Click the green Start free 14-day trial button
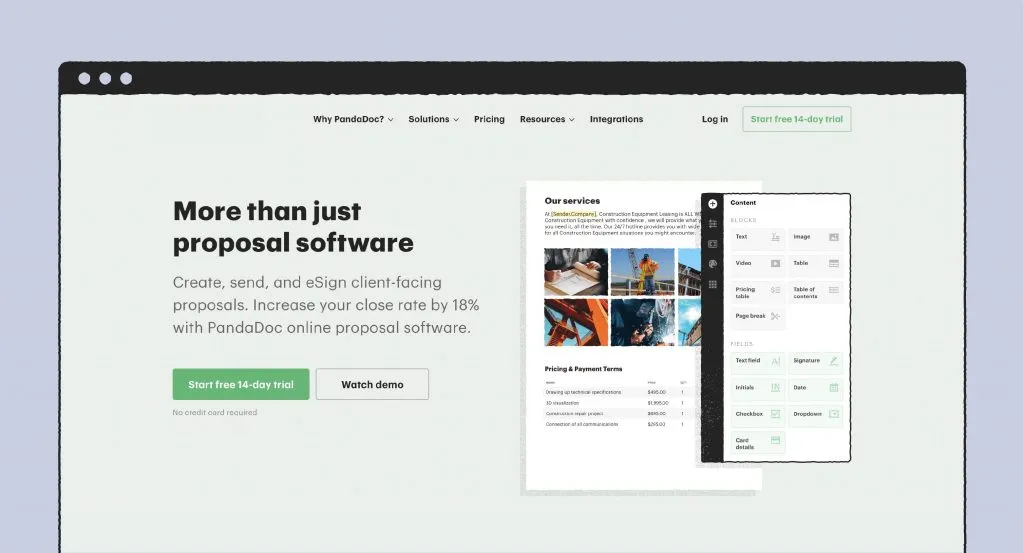 [x=241, y=385]
